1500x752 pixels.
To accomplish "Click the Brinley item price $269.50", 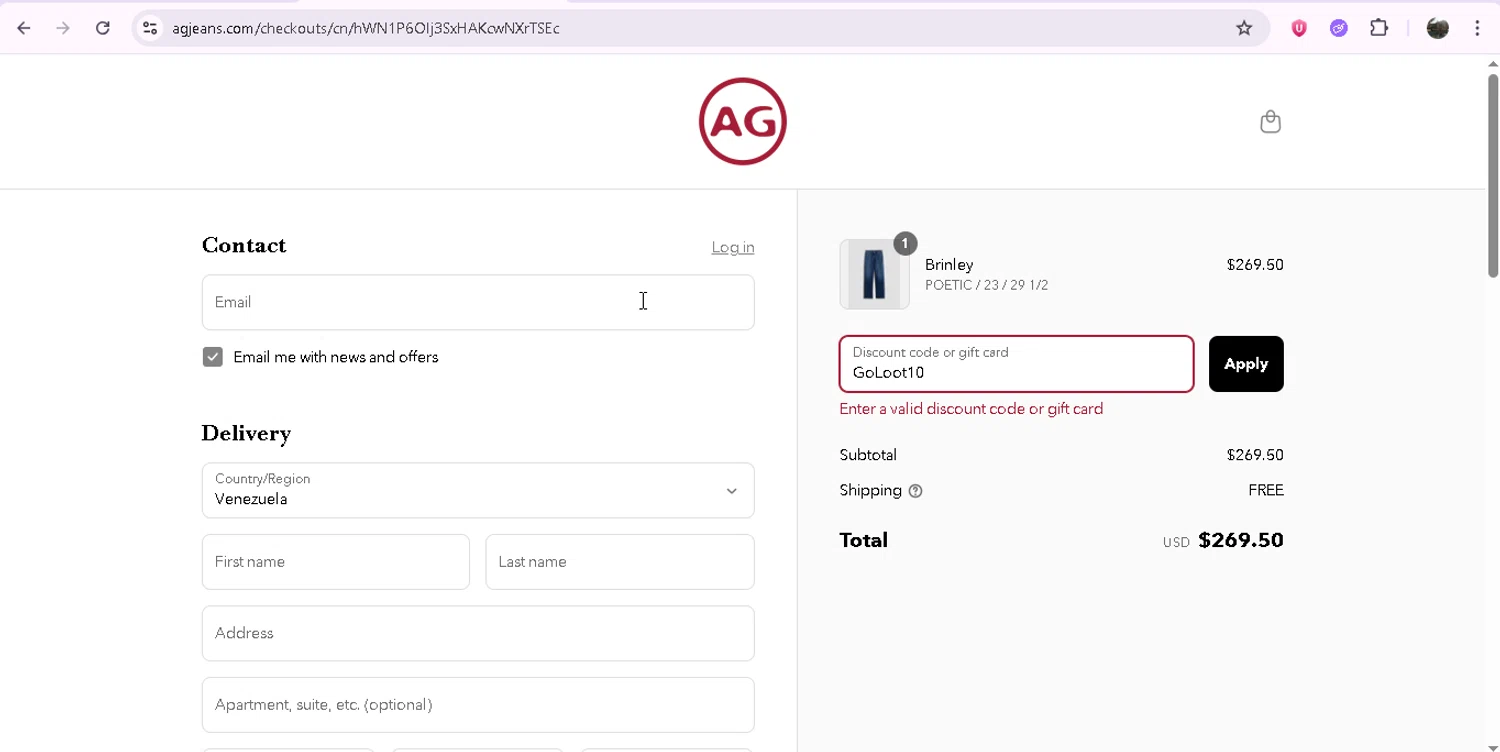I will pyautogui.click(x=1255, y=265).
